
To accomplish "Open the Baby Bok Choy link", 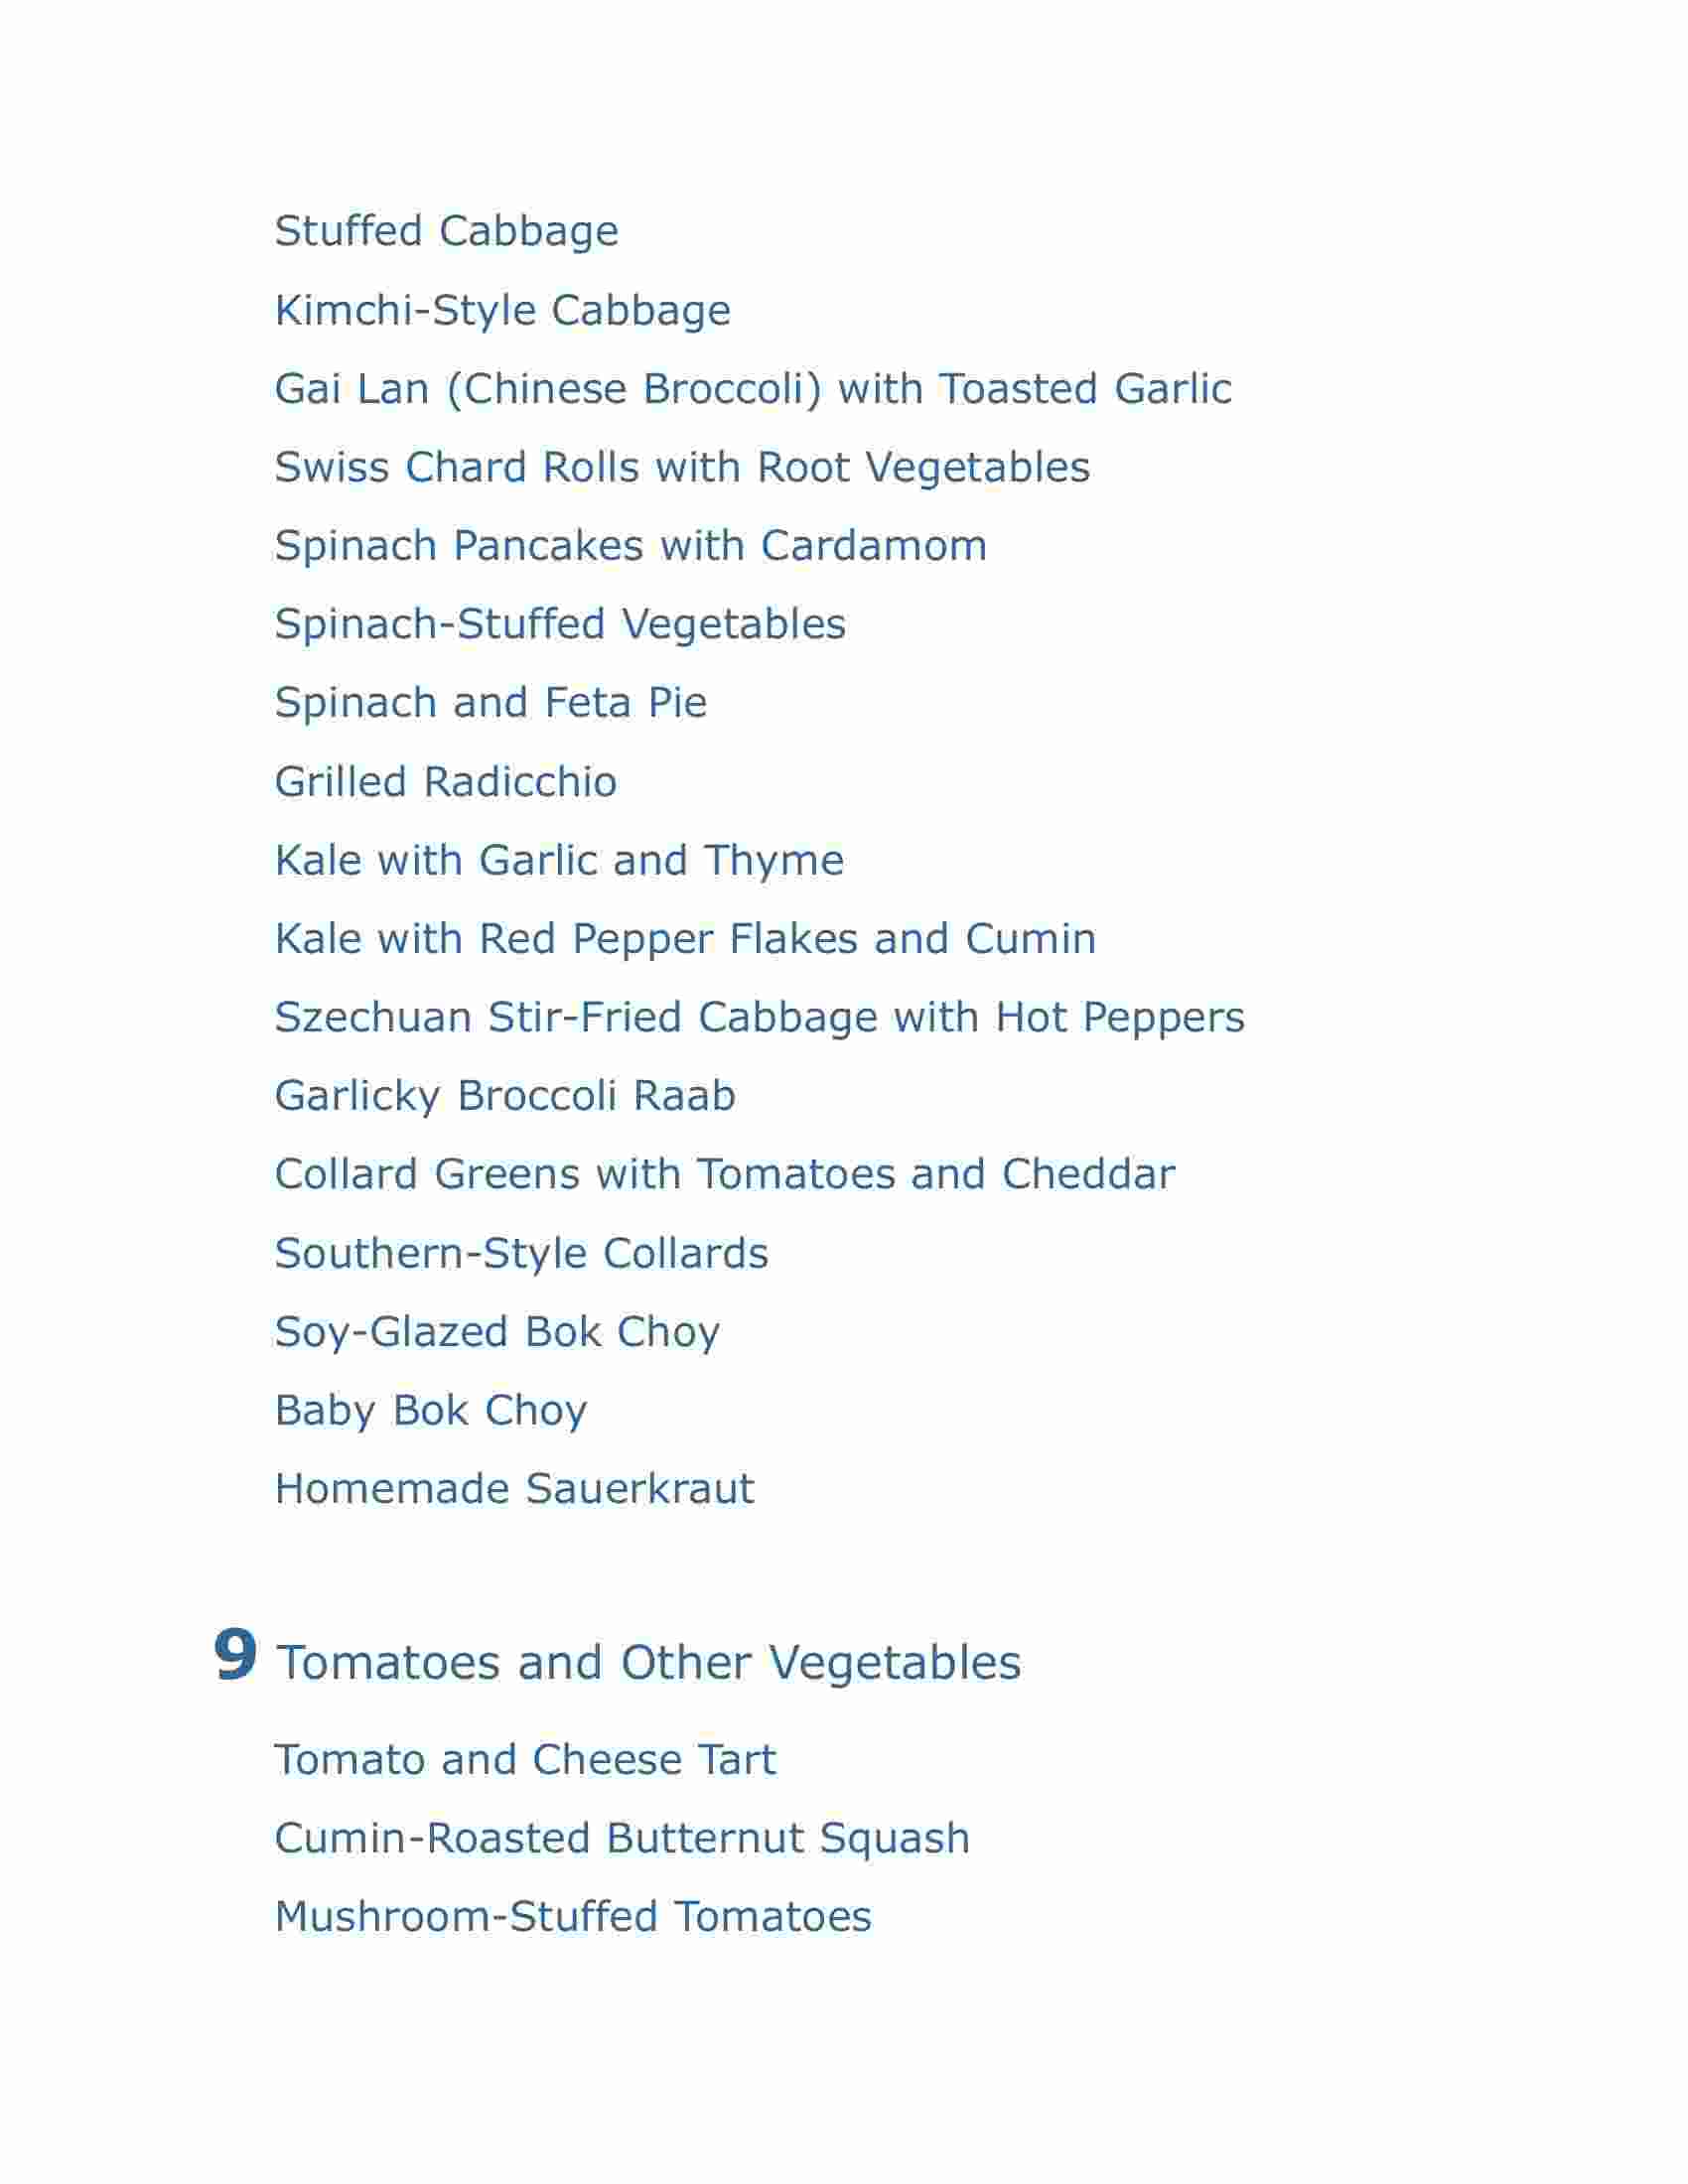I will coord(431,1411).
